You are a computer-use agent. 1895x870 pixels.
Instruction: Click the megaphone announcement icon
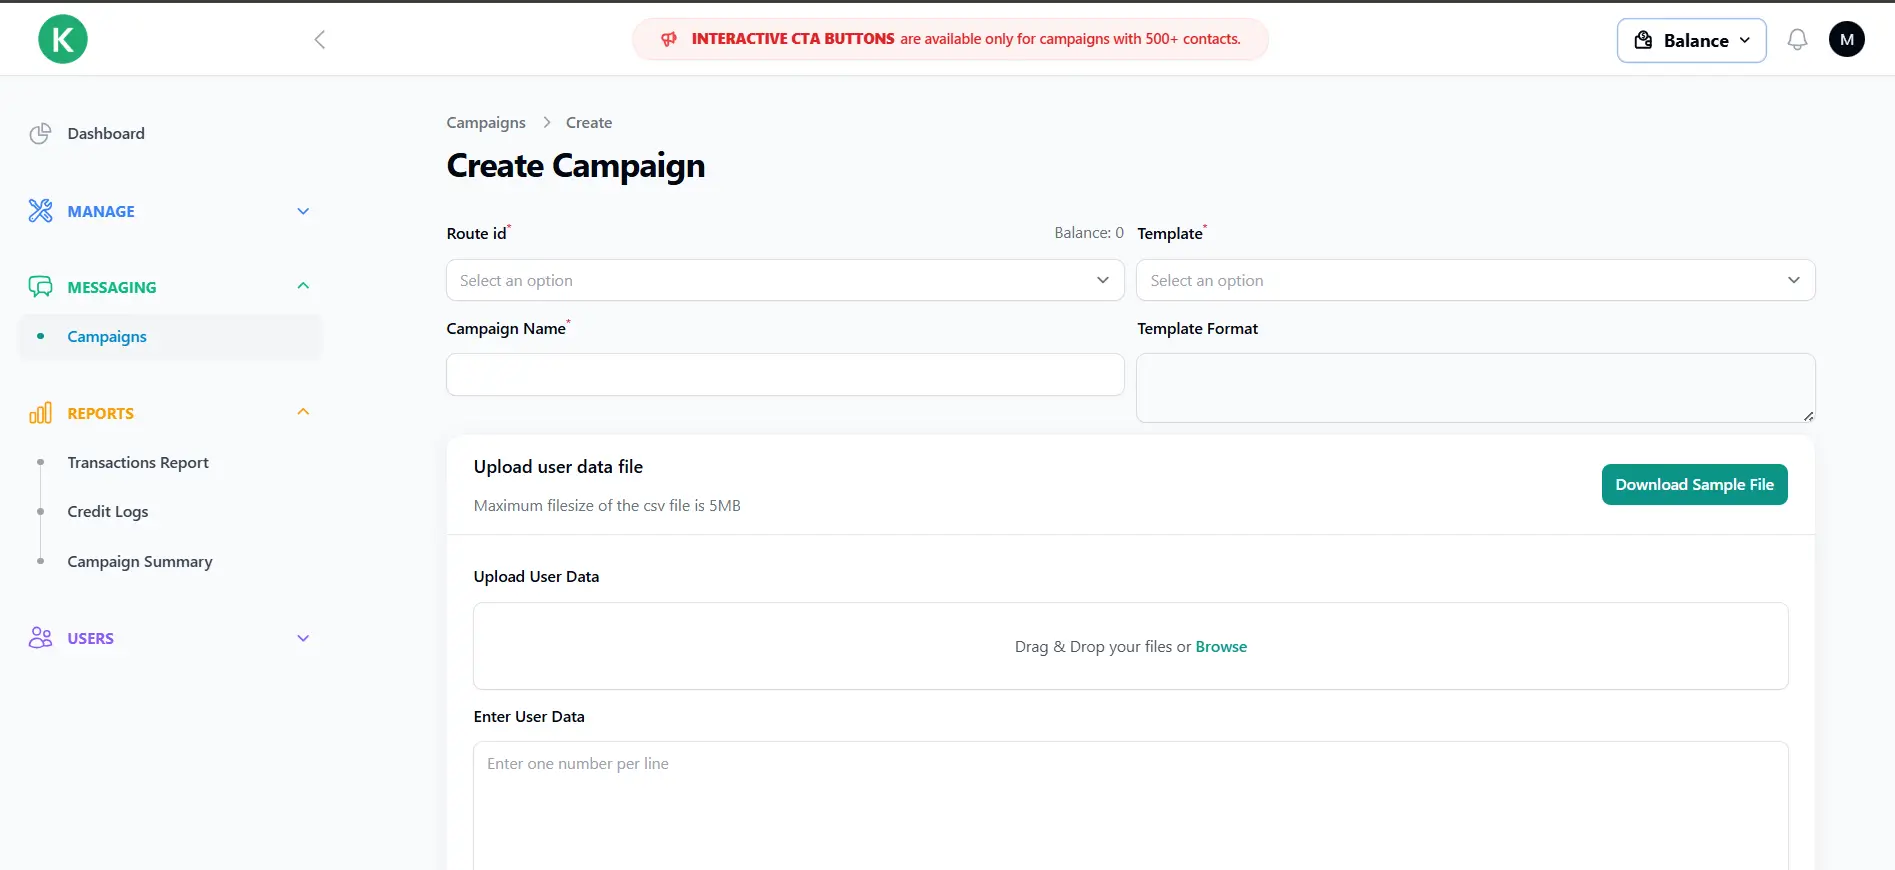click(669, 39)
